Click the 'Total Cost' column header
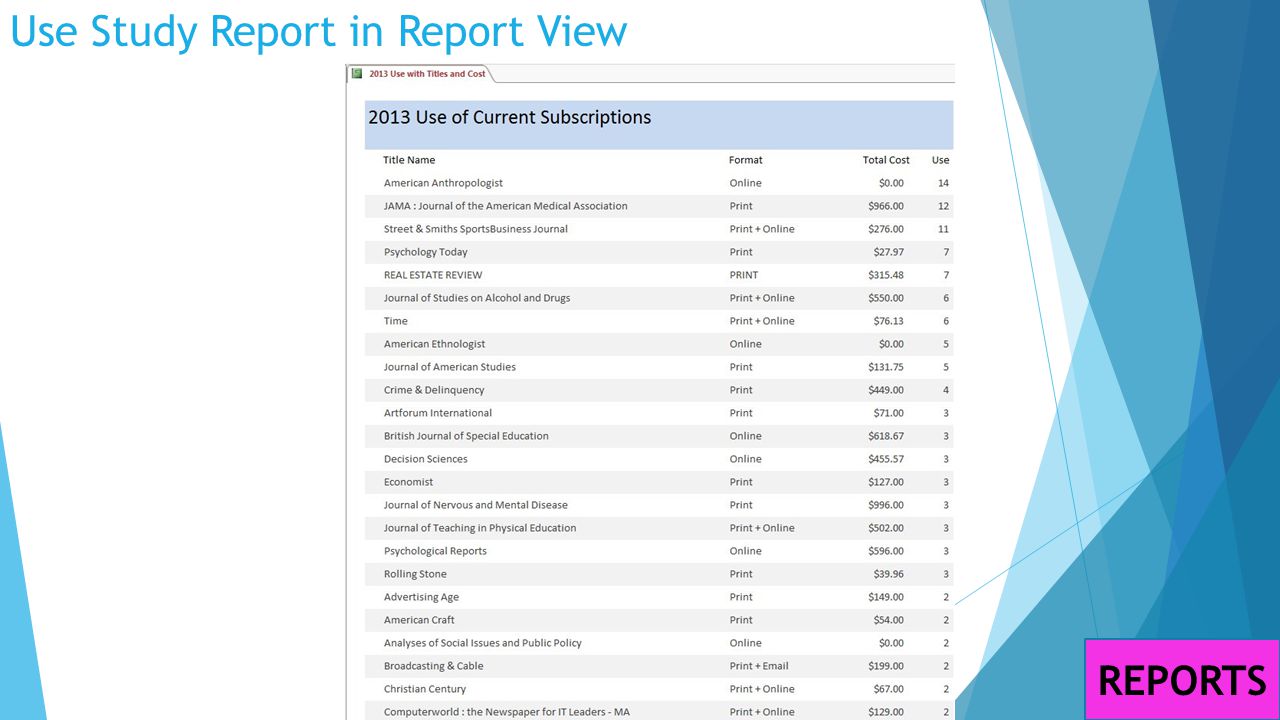This screenshot has width=1280, height=720. pyautogui.click(x=886, y=160)
